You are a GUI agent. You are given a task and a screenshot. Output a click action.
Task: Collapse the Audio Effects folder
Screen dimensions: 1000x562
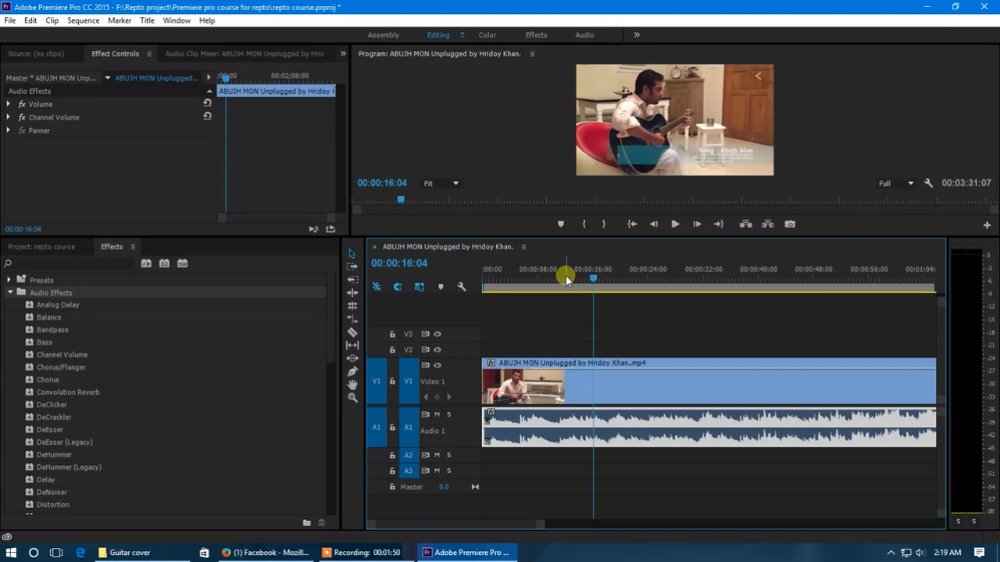[x=10, y=292]
